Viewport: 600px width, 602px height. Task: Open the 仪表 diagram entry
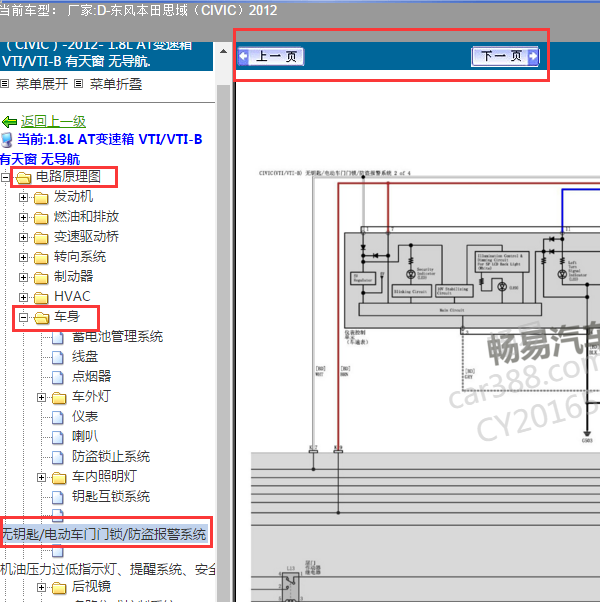85,417
